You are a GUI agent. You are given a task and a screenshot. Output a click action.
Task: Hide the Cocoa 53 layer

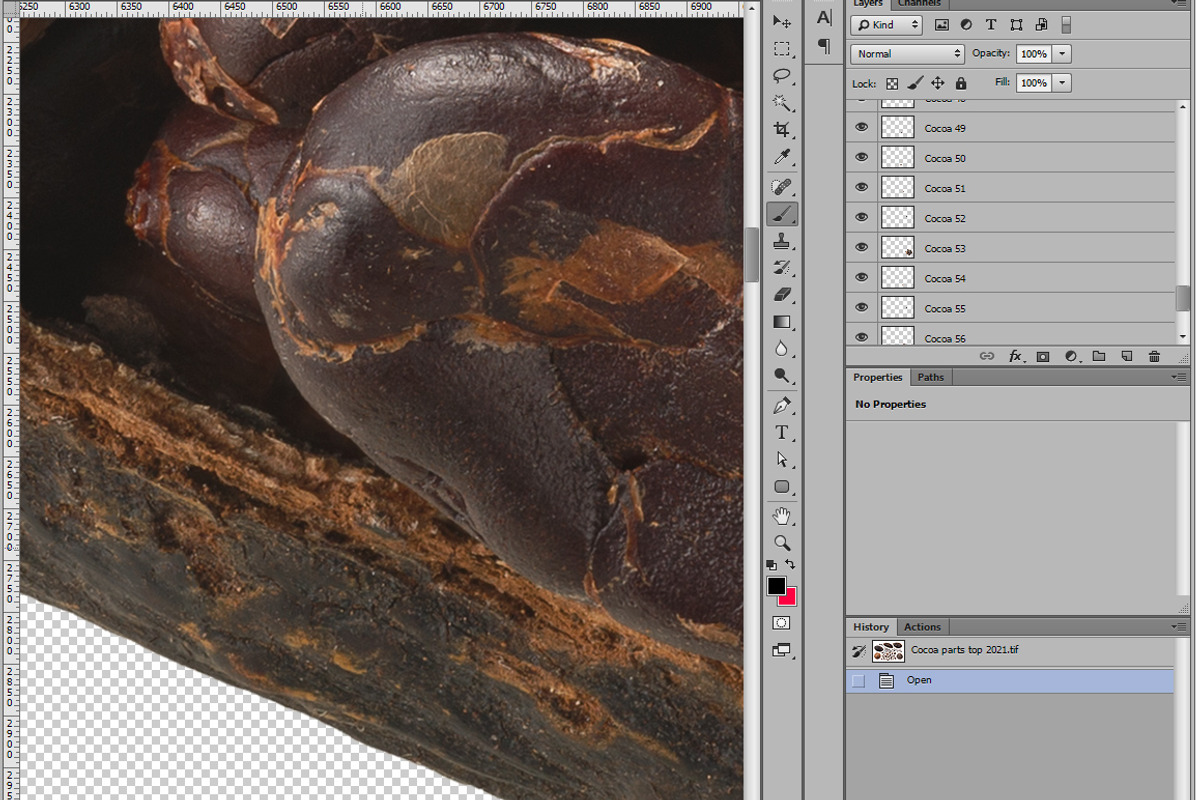(861, 248)
